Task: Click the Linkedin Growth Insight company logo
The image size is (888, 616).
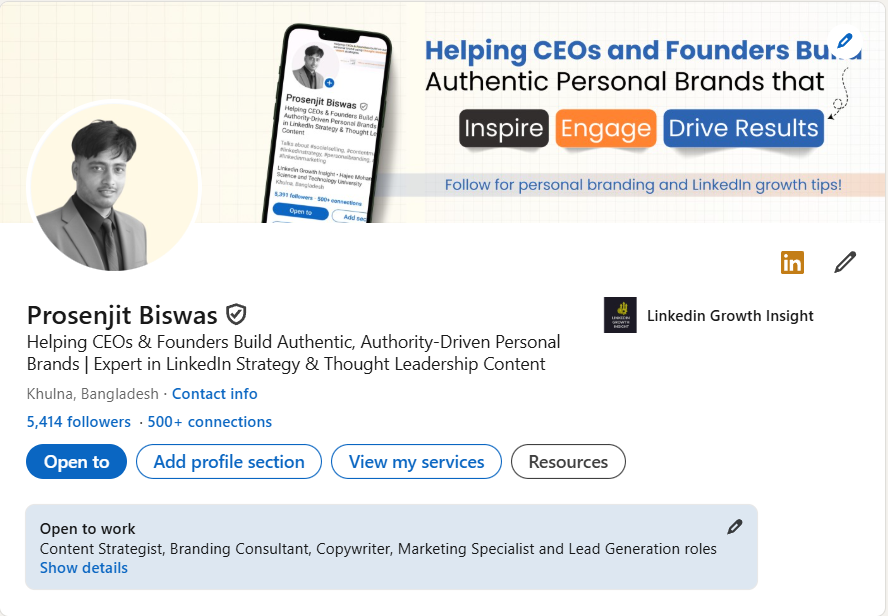Action: tap(621, 315)
